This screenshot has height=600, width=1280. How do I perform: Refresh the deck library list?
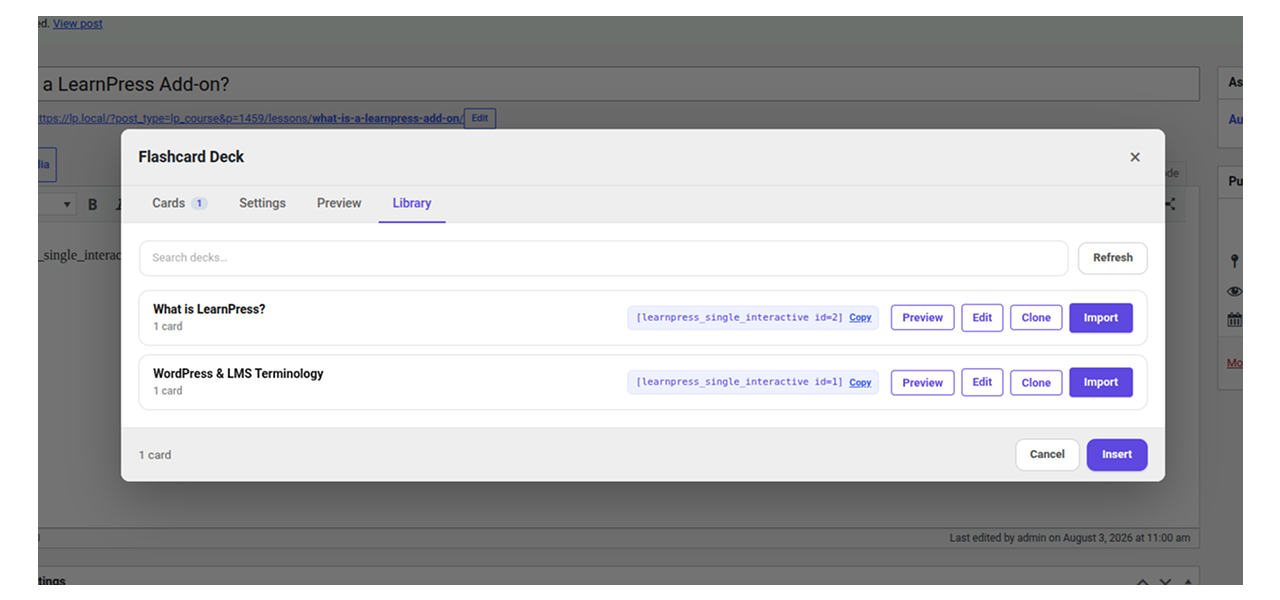[x=1112, y=258]
